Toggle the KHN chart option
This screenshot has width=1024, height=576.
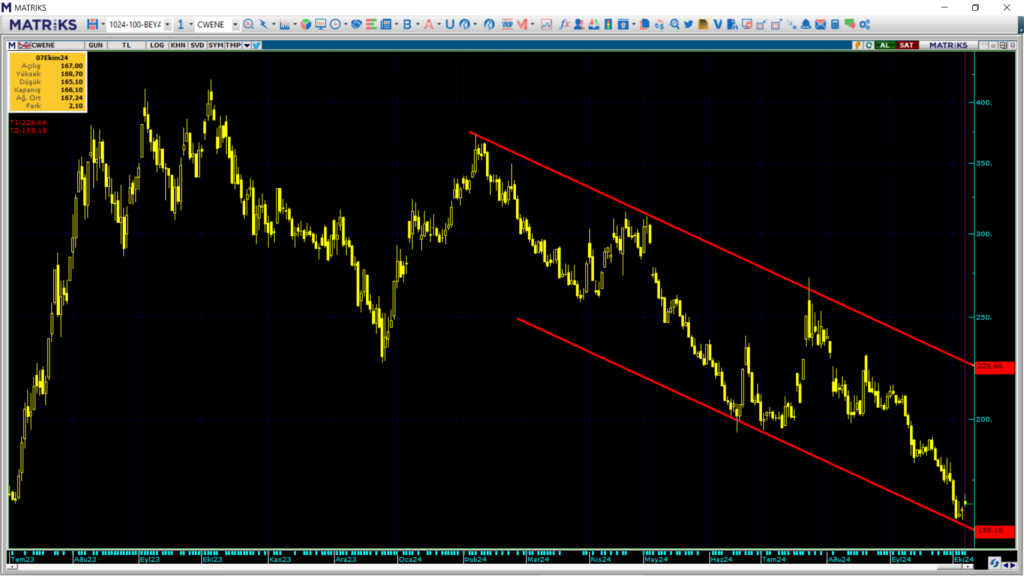(x=177, y=45)
